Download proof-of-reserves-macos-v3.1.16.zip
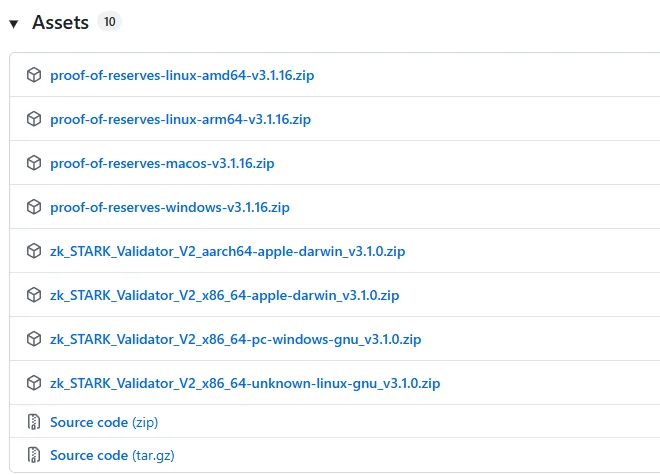This screenshot has width=660, height=475. (162, 163)
